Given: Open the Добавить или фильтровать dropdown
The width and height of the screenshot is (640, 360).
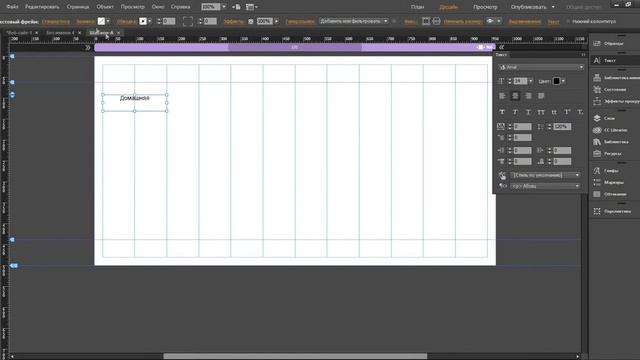Looking at the screenshot, I should tap(353, 21).
